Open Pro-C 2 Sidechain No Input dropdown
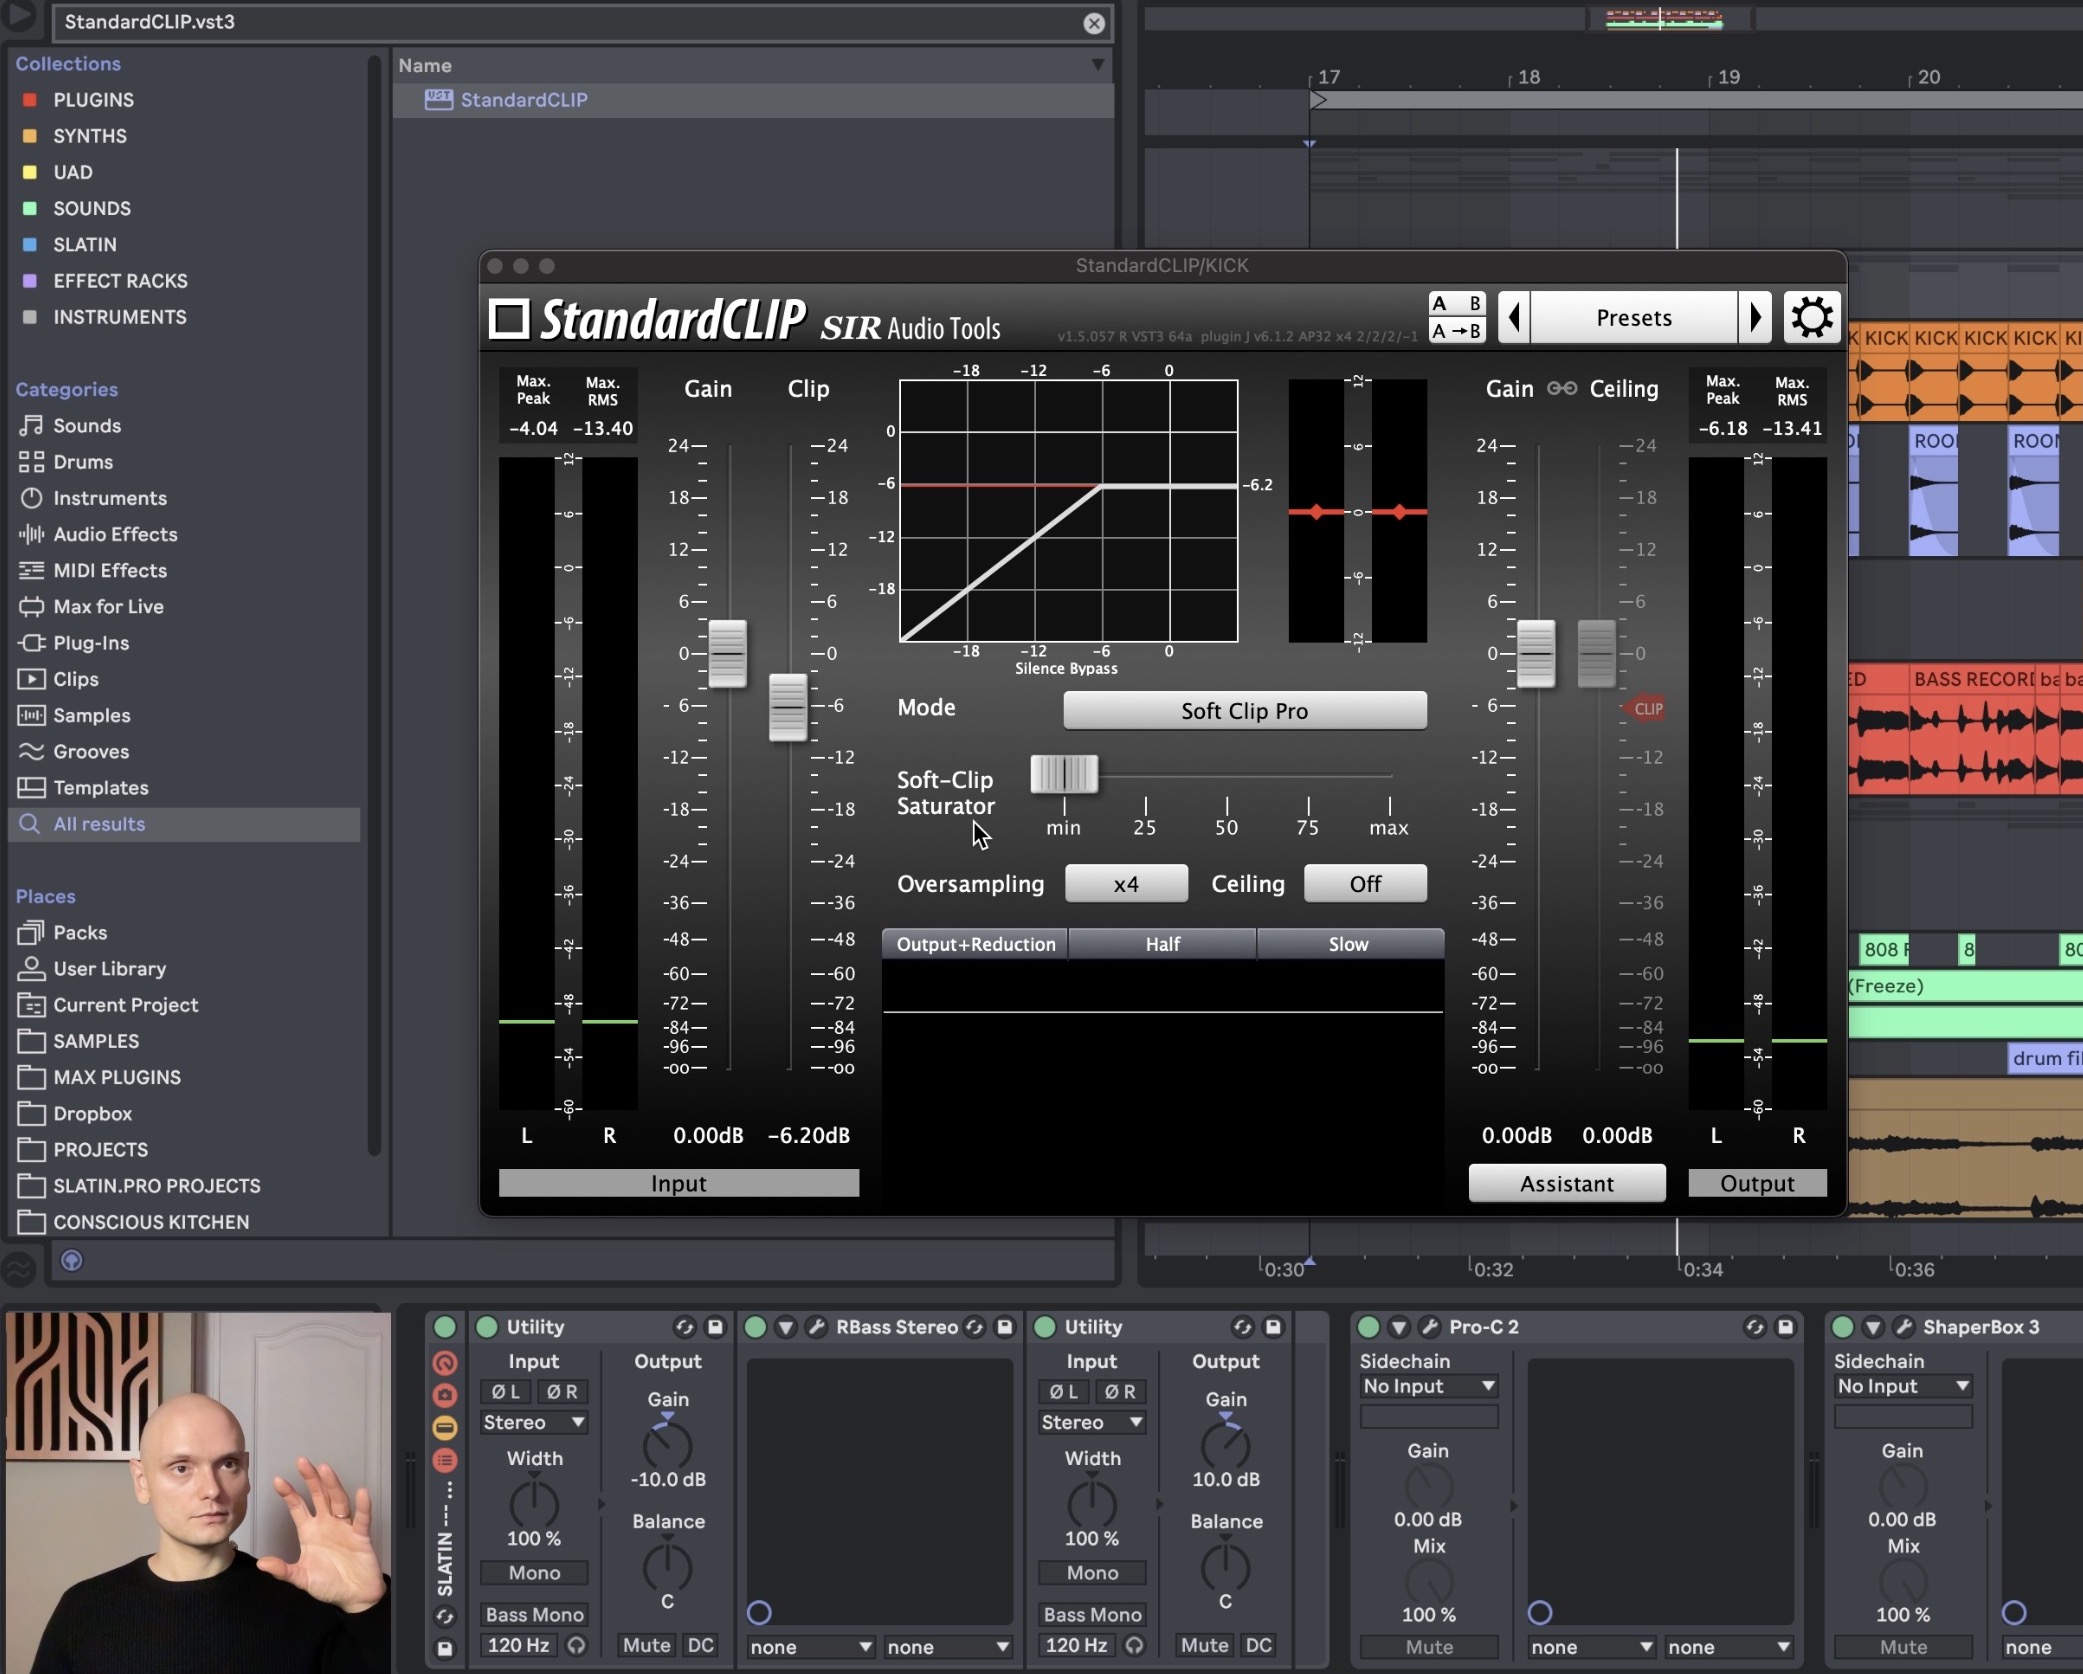 1428,1386
